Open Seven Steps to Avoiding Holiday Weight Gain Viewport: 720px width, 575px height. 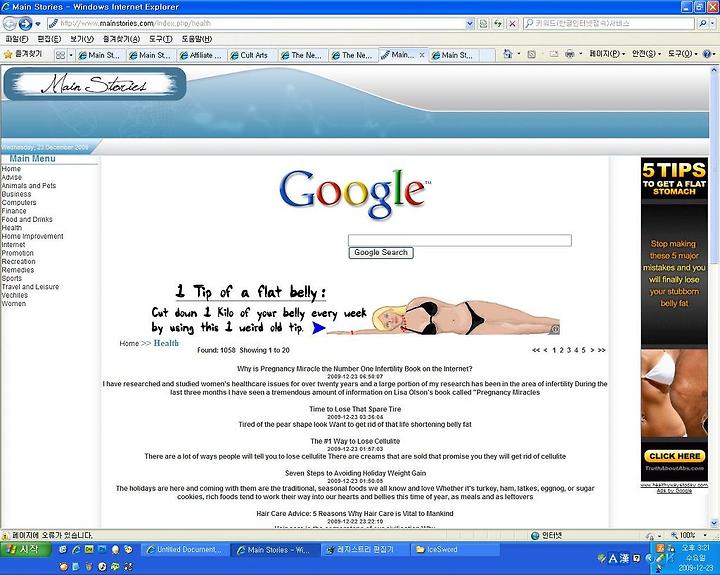pos(355,473)
